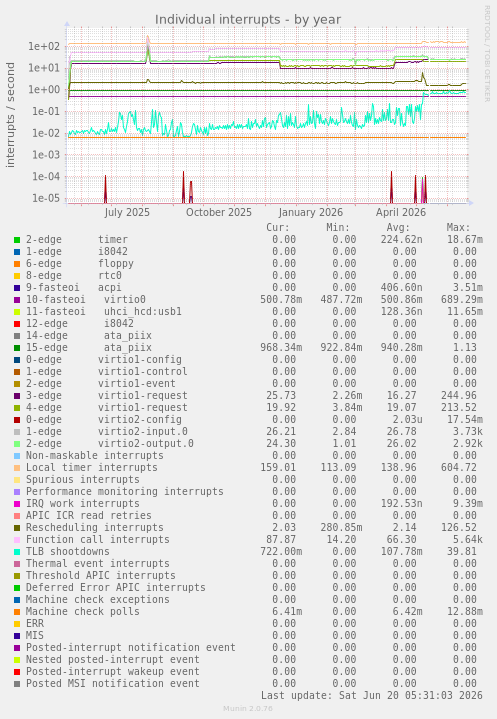Click the orange floppy legend swatch
Image resolution: width=497 pixels, height=719 pixels.
17,264
